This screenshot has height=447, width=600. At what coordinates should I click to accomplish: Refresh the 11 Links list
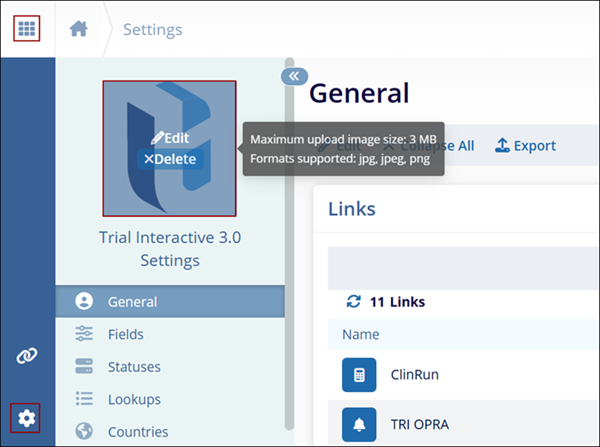click(x=353, y=301)
